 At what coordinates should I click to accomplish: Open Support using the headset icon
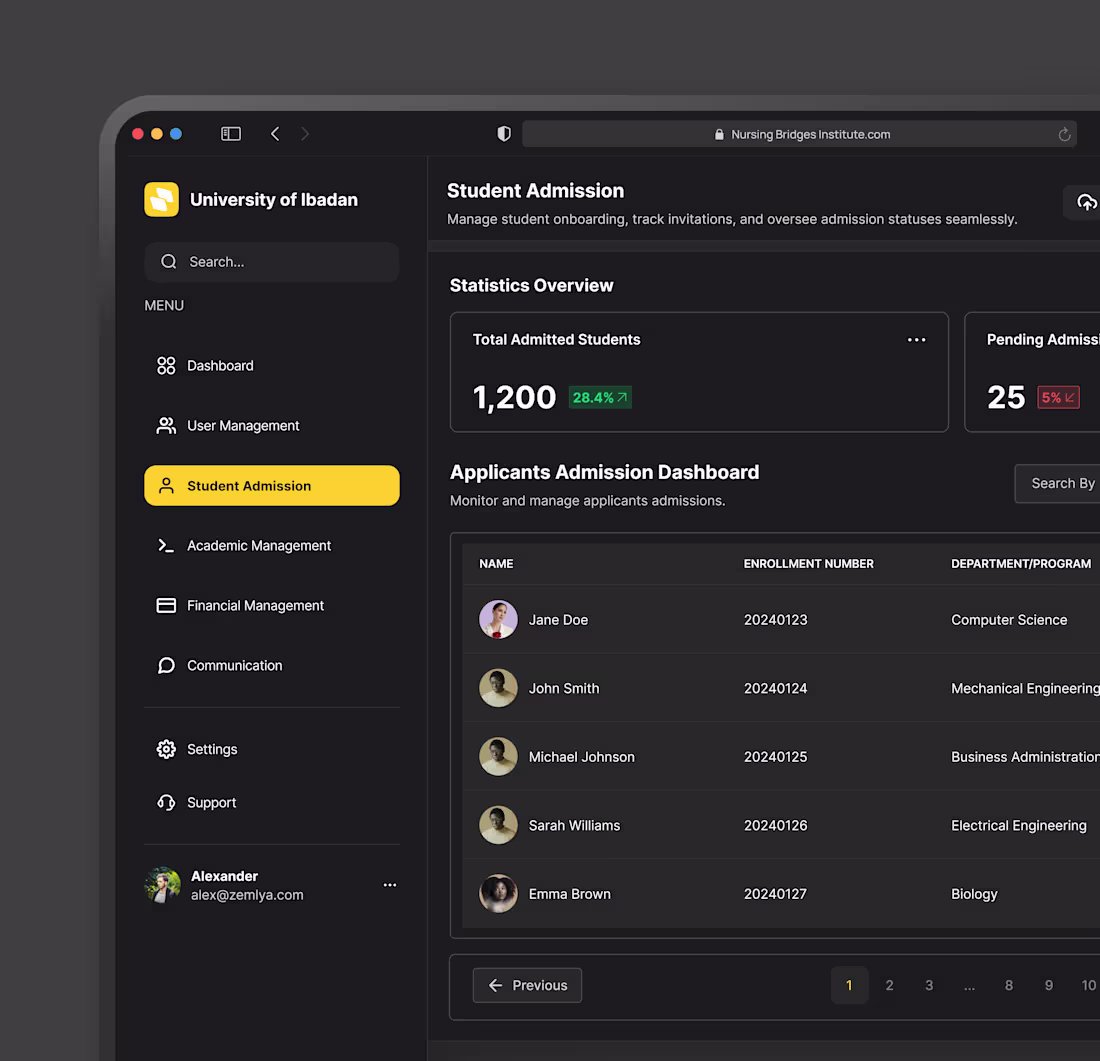pos(166,802)
